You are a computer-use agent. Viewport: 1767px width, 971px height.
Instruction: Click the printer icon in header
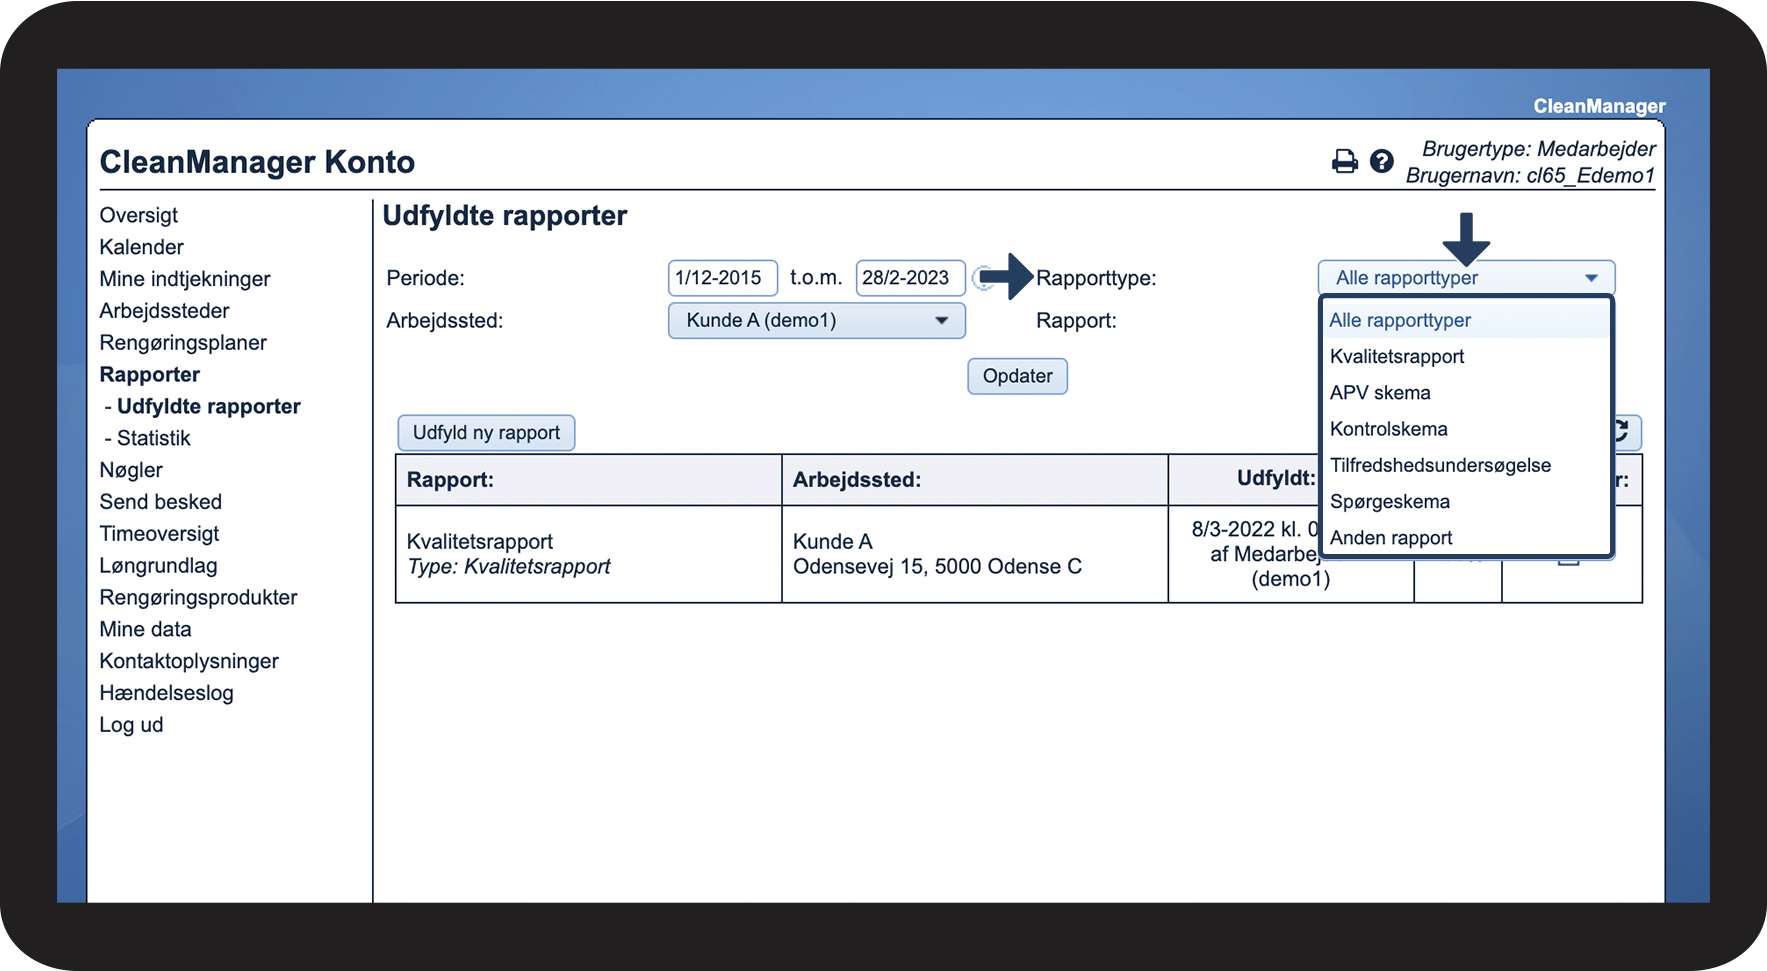click(x=1345, y=161)
